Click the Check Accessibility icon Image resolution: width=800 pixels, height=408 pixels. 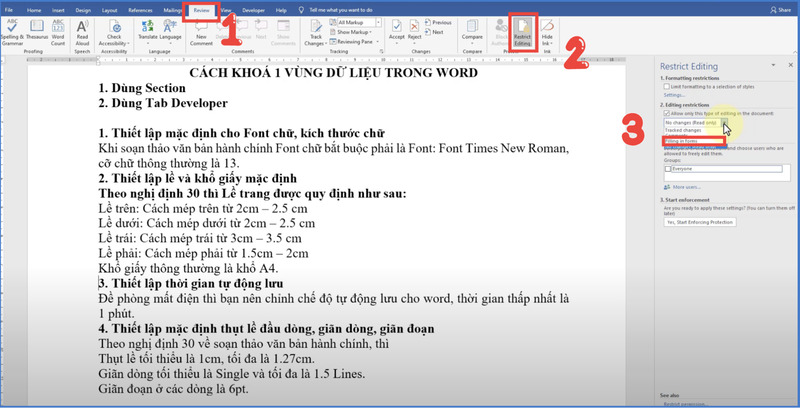click(114, 27)
